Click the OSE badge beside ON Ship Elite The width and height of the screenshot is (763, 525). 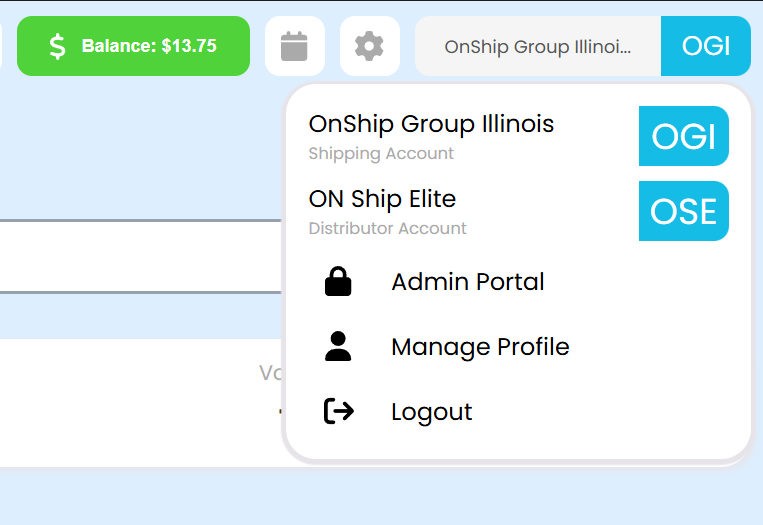click(x=683, y=211)
